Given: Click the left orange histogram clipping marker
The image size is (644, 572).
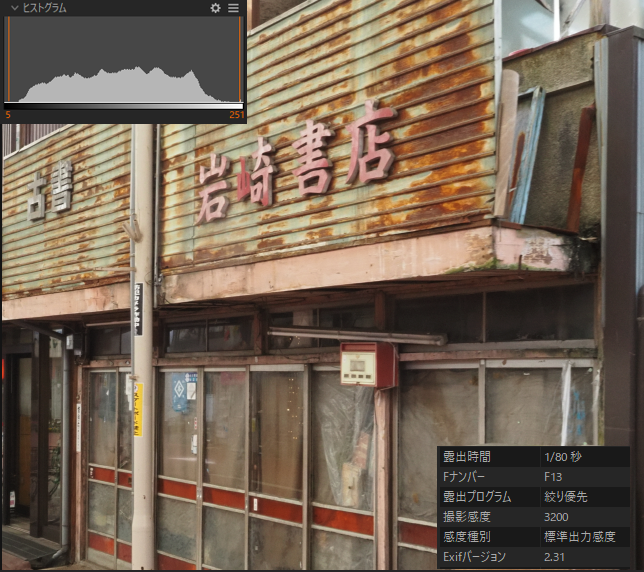Looking at the screenshot, I should 8,59.
